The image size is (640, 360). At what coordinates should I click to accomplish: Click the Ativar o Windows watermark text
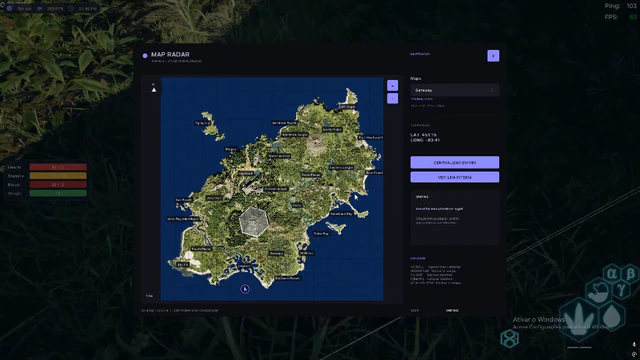pos(539,320)
